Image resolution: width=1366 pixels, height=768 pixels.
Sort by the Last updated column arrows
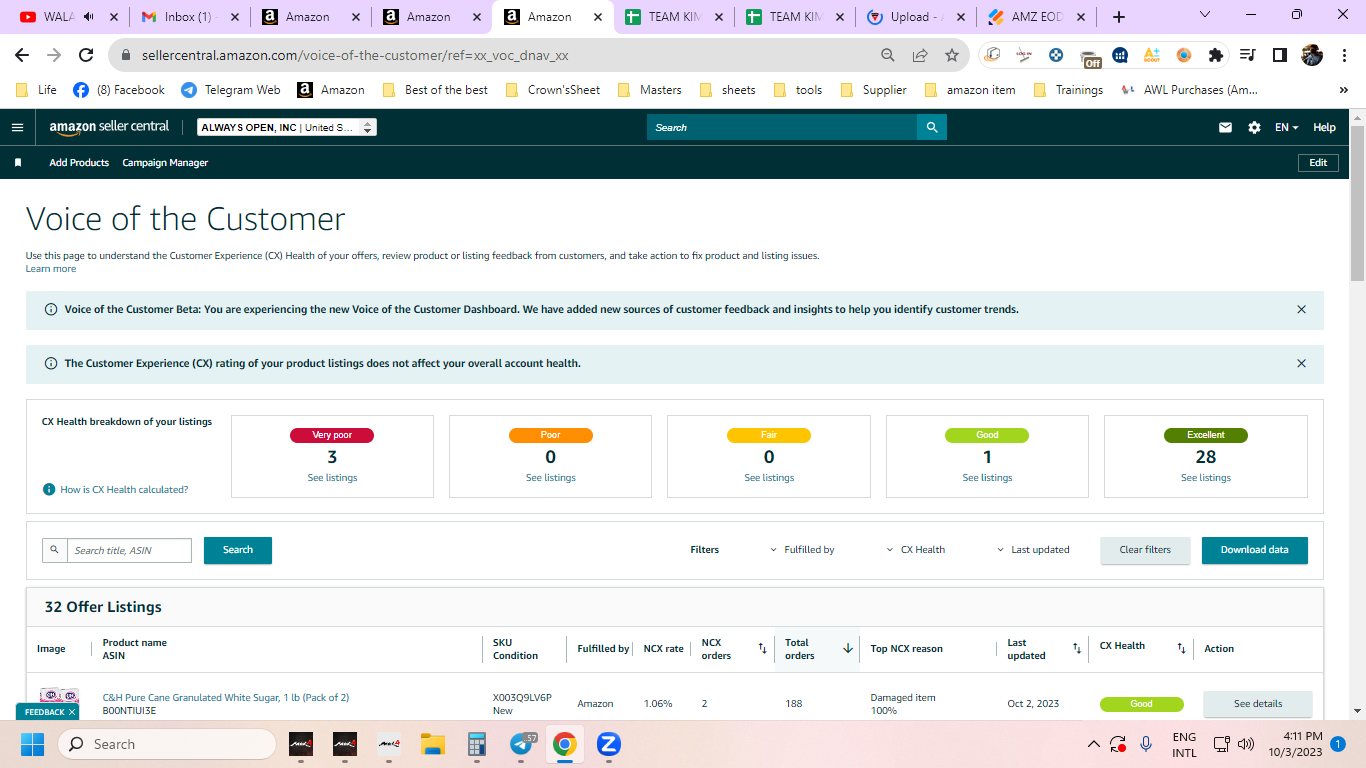[1077, 649]
